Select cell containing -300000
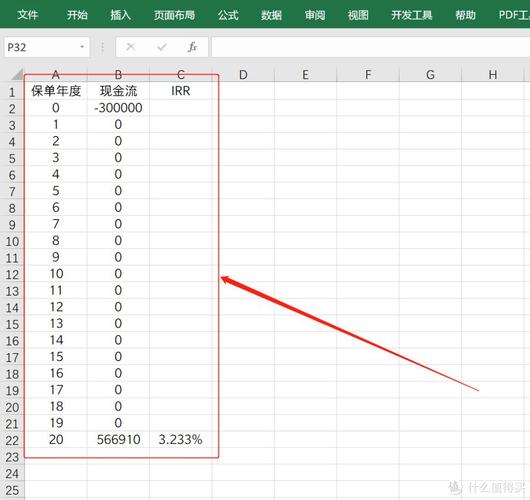Screen dimensions: 530x500 coord(118,108)
